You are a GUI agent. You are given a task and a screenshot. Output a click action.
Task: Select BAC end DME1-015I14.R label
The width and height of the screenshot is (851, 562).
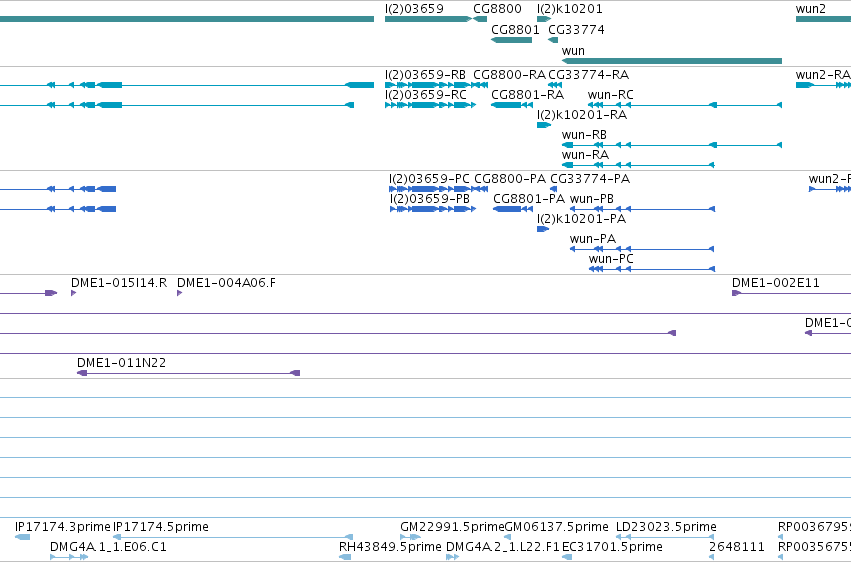tap(119, 283)
